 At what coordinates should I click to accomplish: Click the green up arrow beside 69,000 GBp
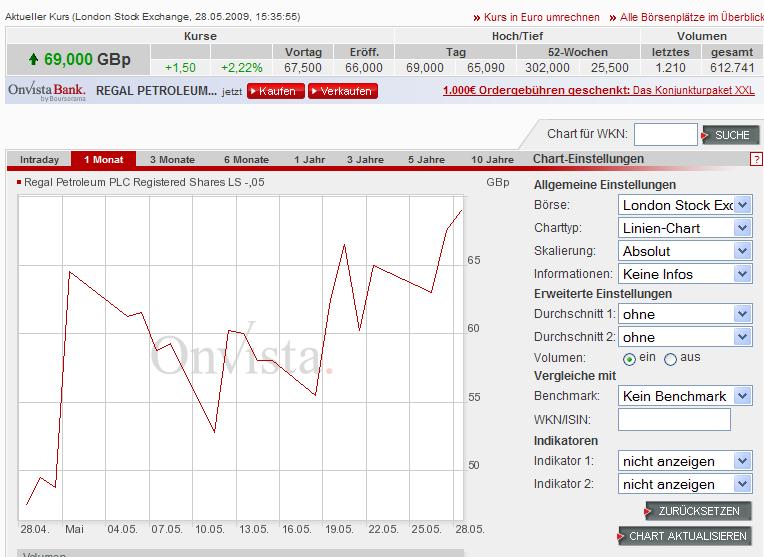[x=33, y=59]
